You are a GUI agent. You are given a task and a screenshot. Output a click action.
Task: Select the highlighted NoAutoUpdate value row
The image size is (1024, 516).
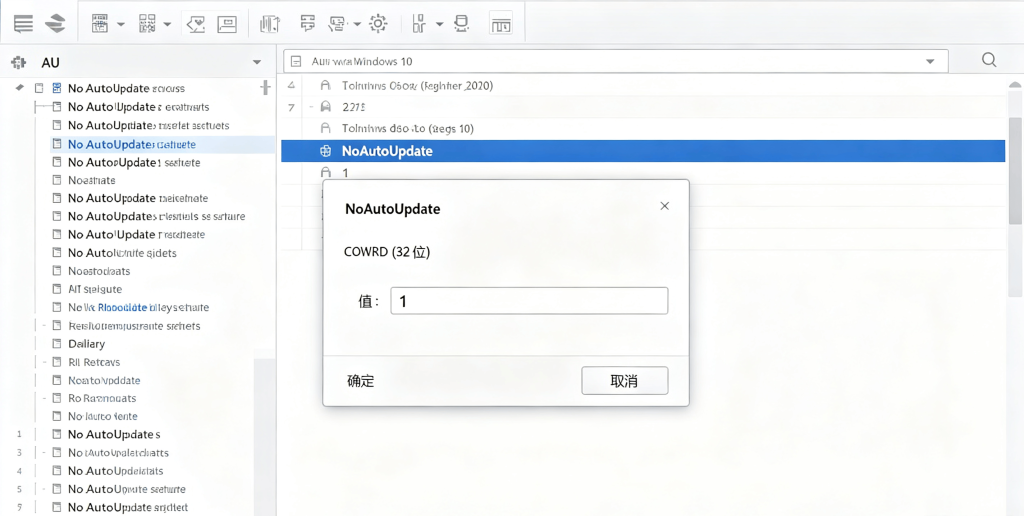point(643,151)
